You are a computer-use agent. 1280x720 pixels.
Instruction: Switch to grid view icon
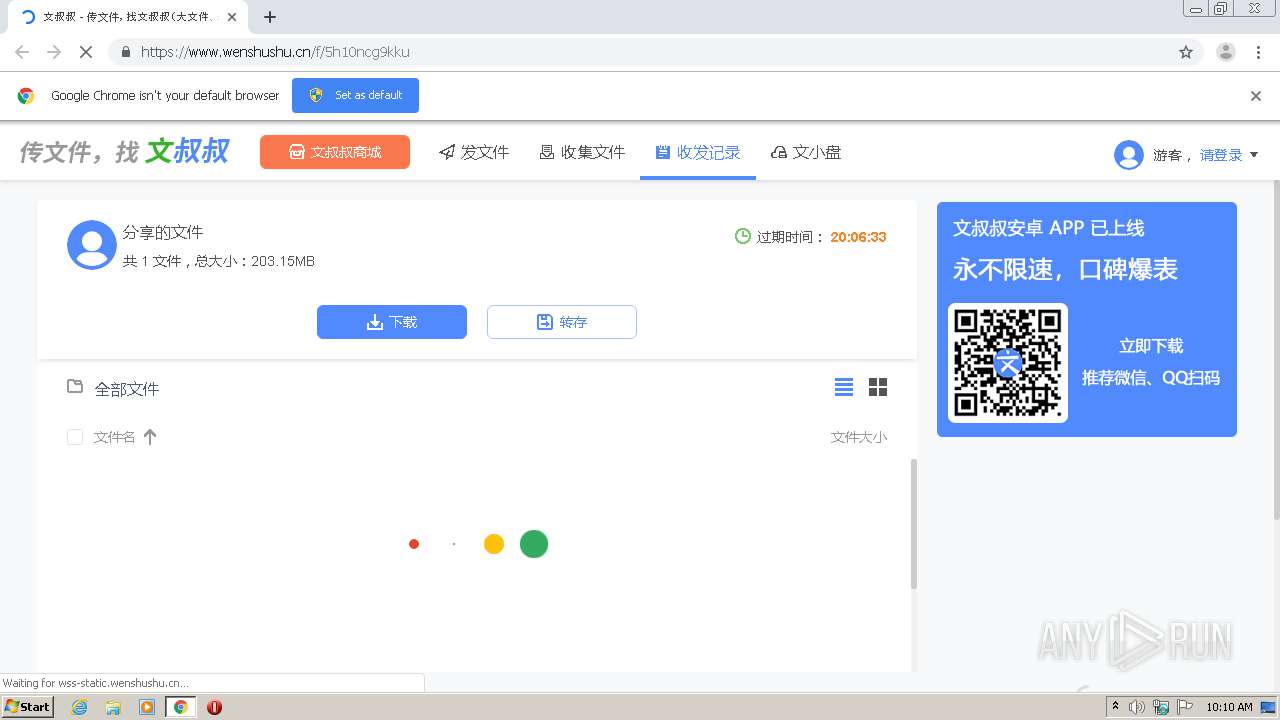click(x=878, y=387)
